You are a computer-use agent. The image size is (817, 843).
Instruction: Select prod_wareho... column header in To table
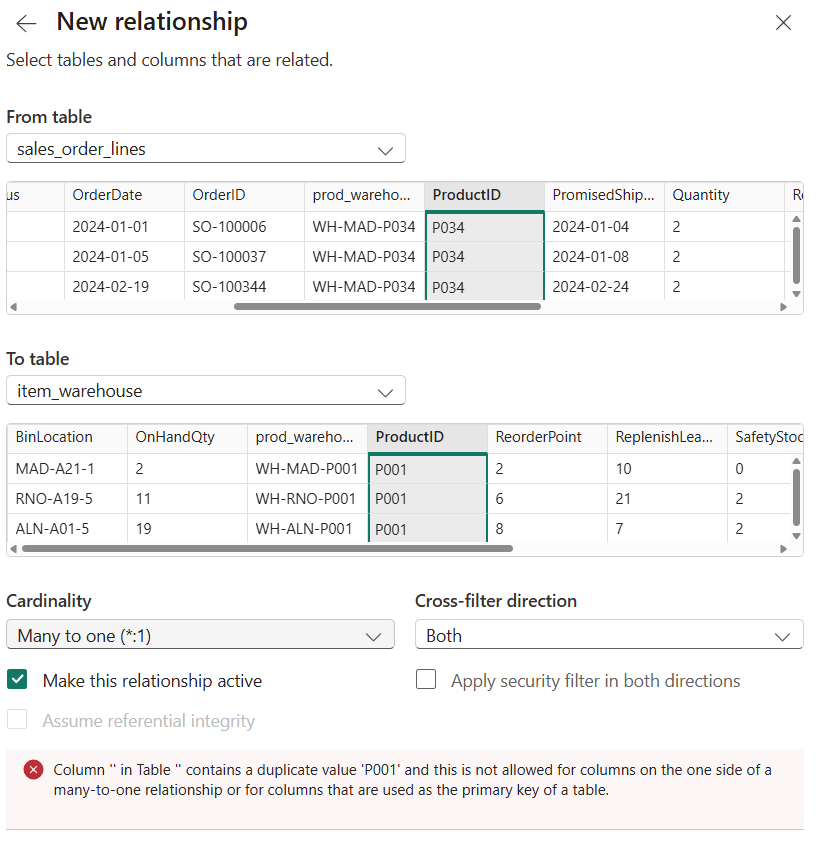click(x=307, y=437)
